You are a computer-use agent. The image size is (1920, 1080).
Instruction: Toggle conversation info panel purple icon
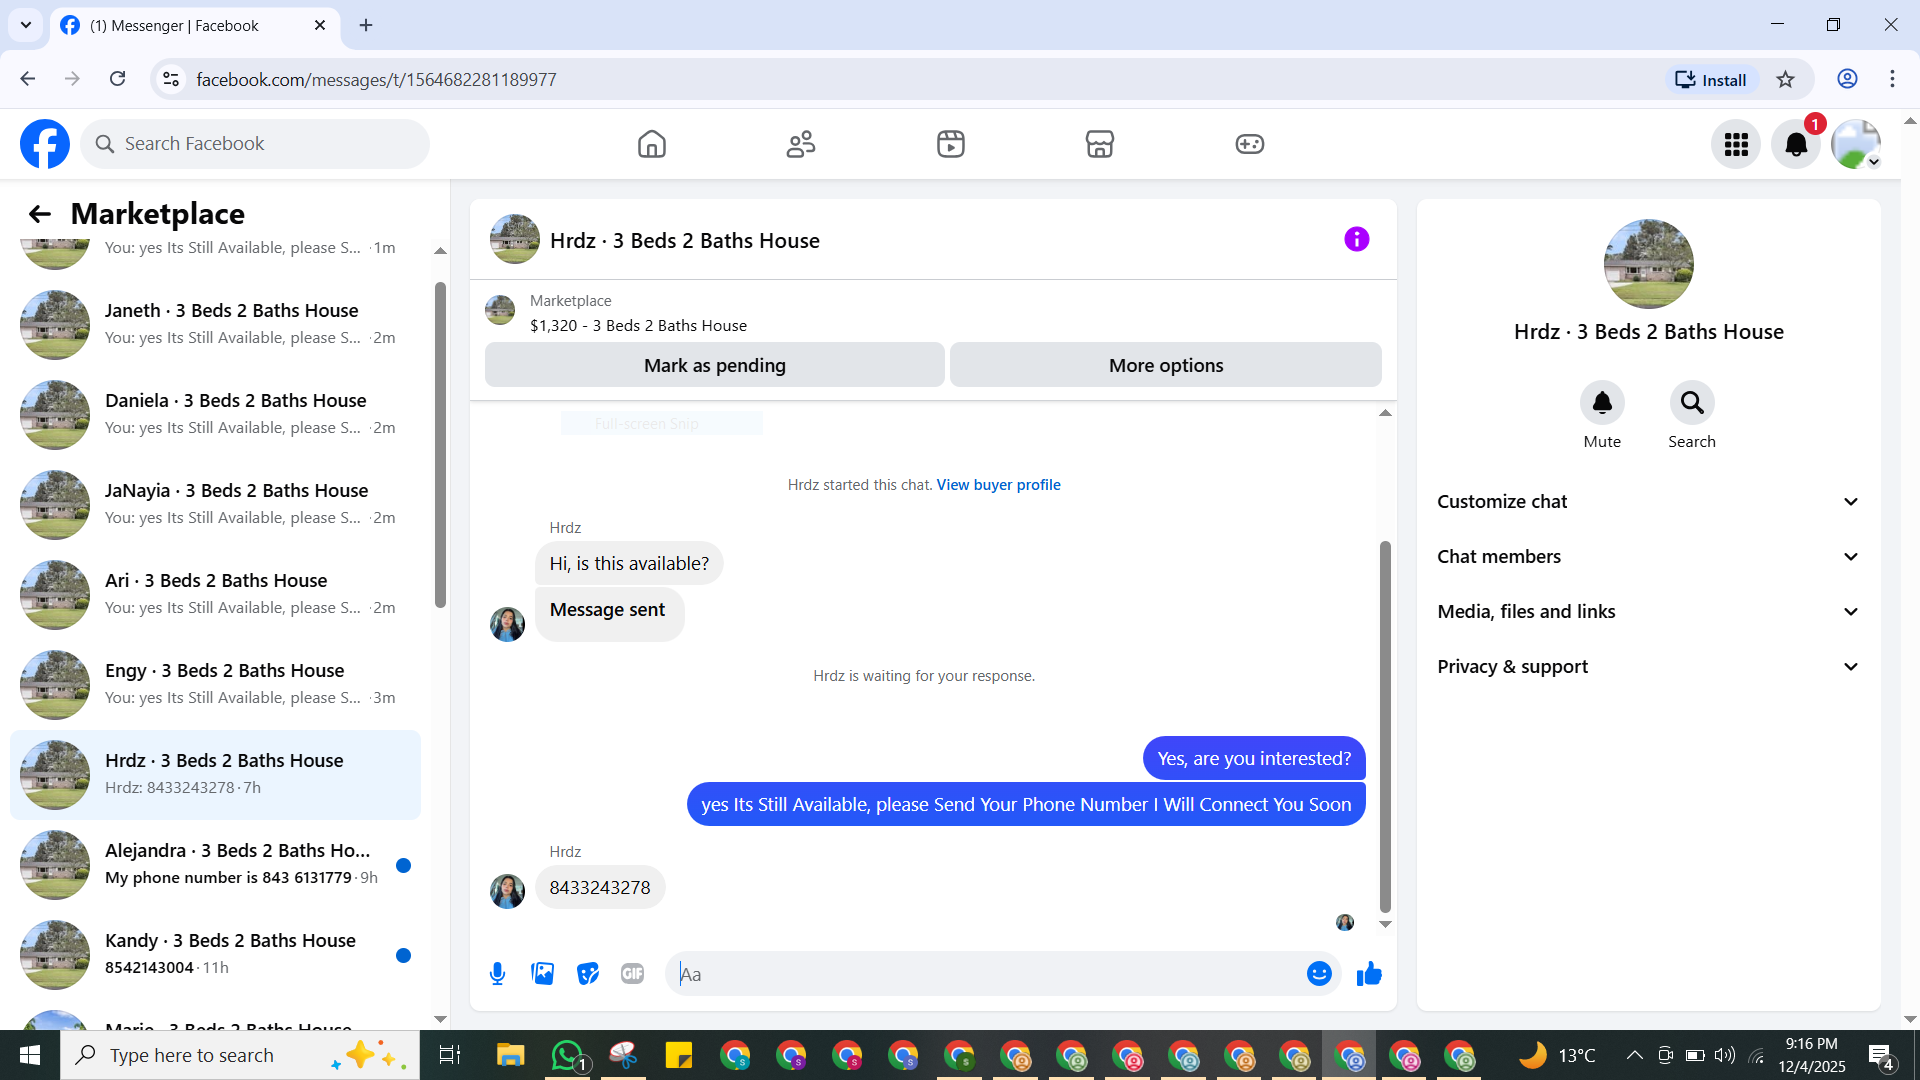point(1356,239)
